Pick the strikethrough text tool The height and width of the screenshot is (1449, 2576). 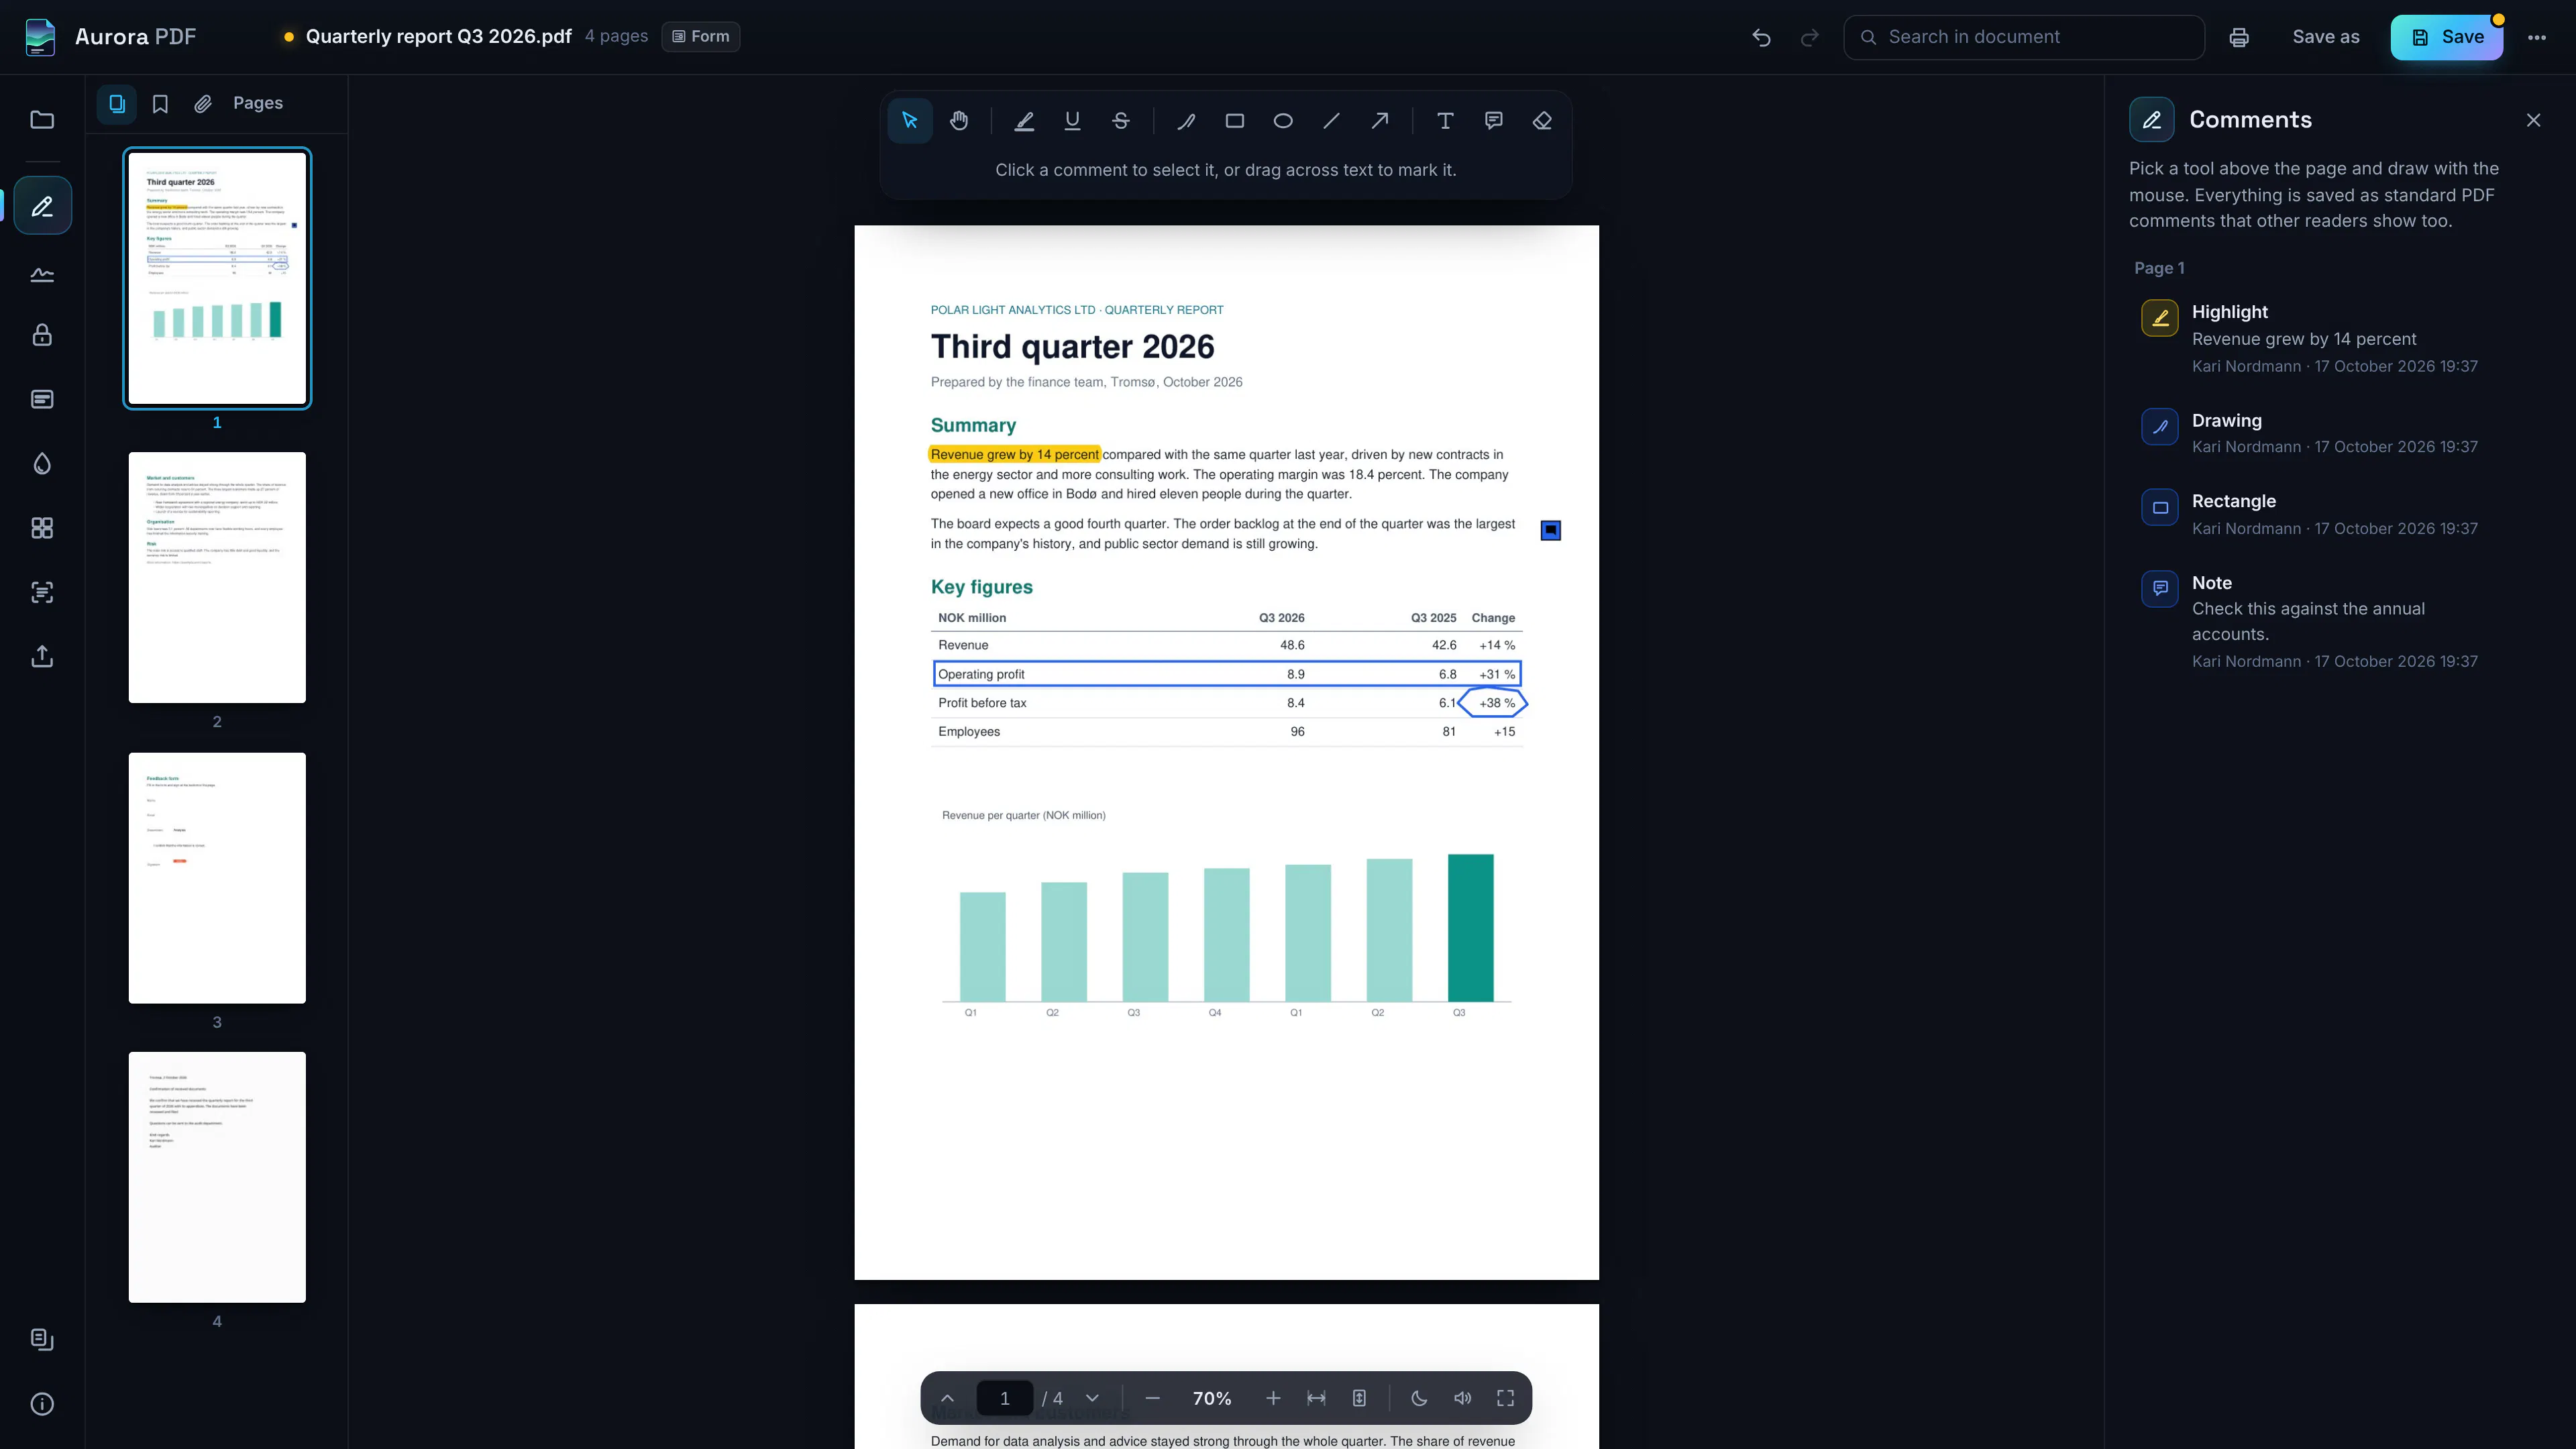1121,121
